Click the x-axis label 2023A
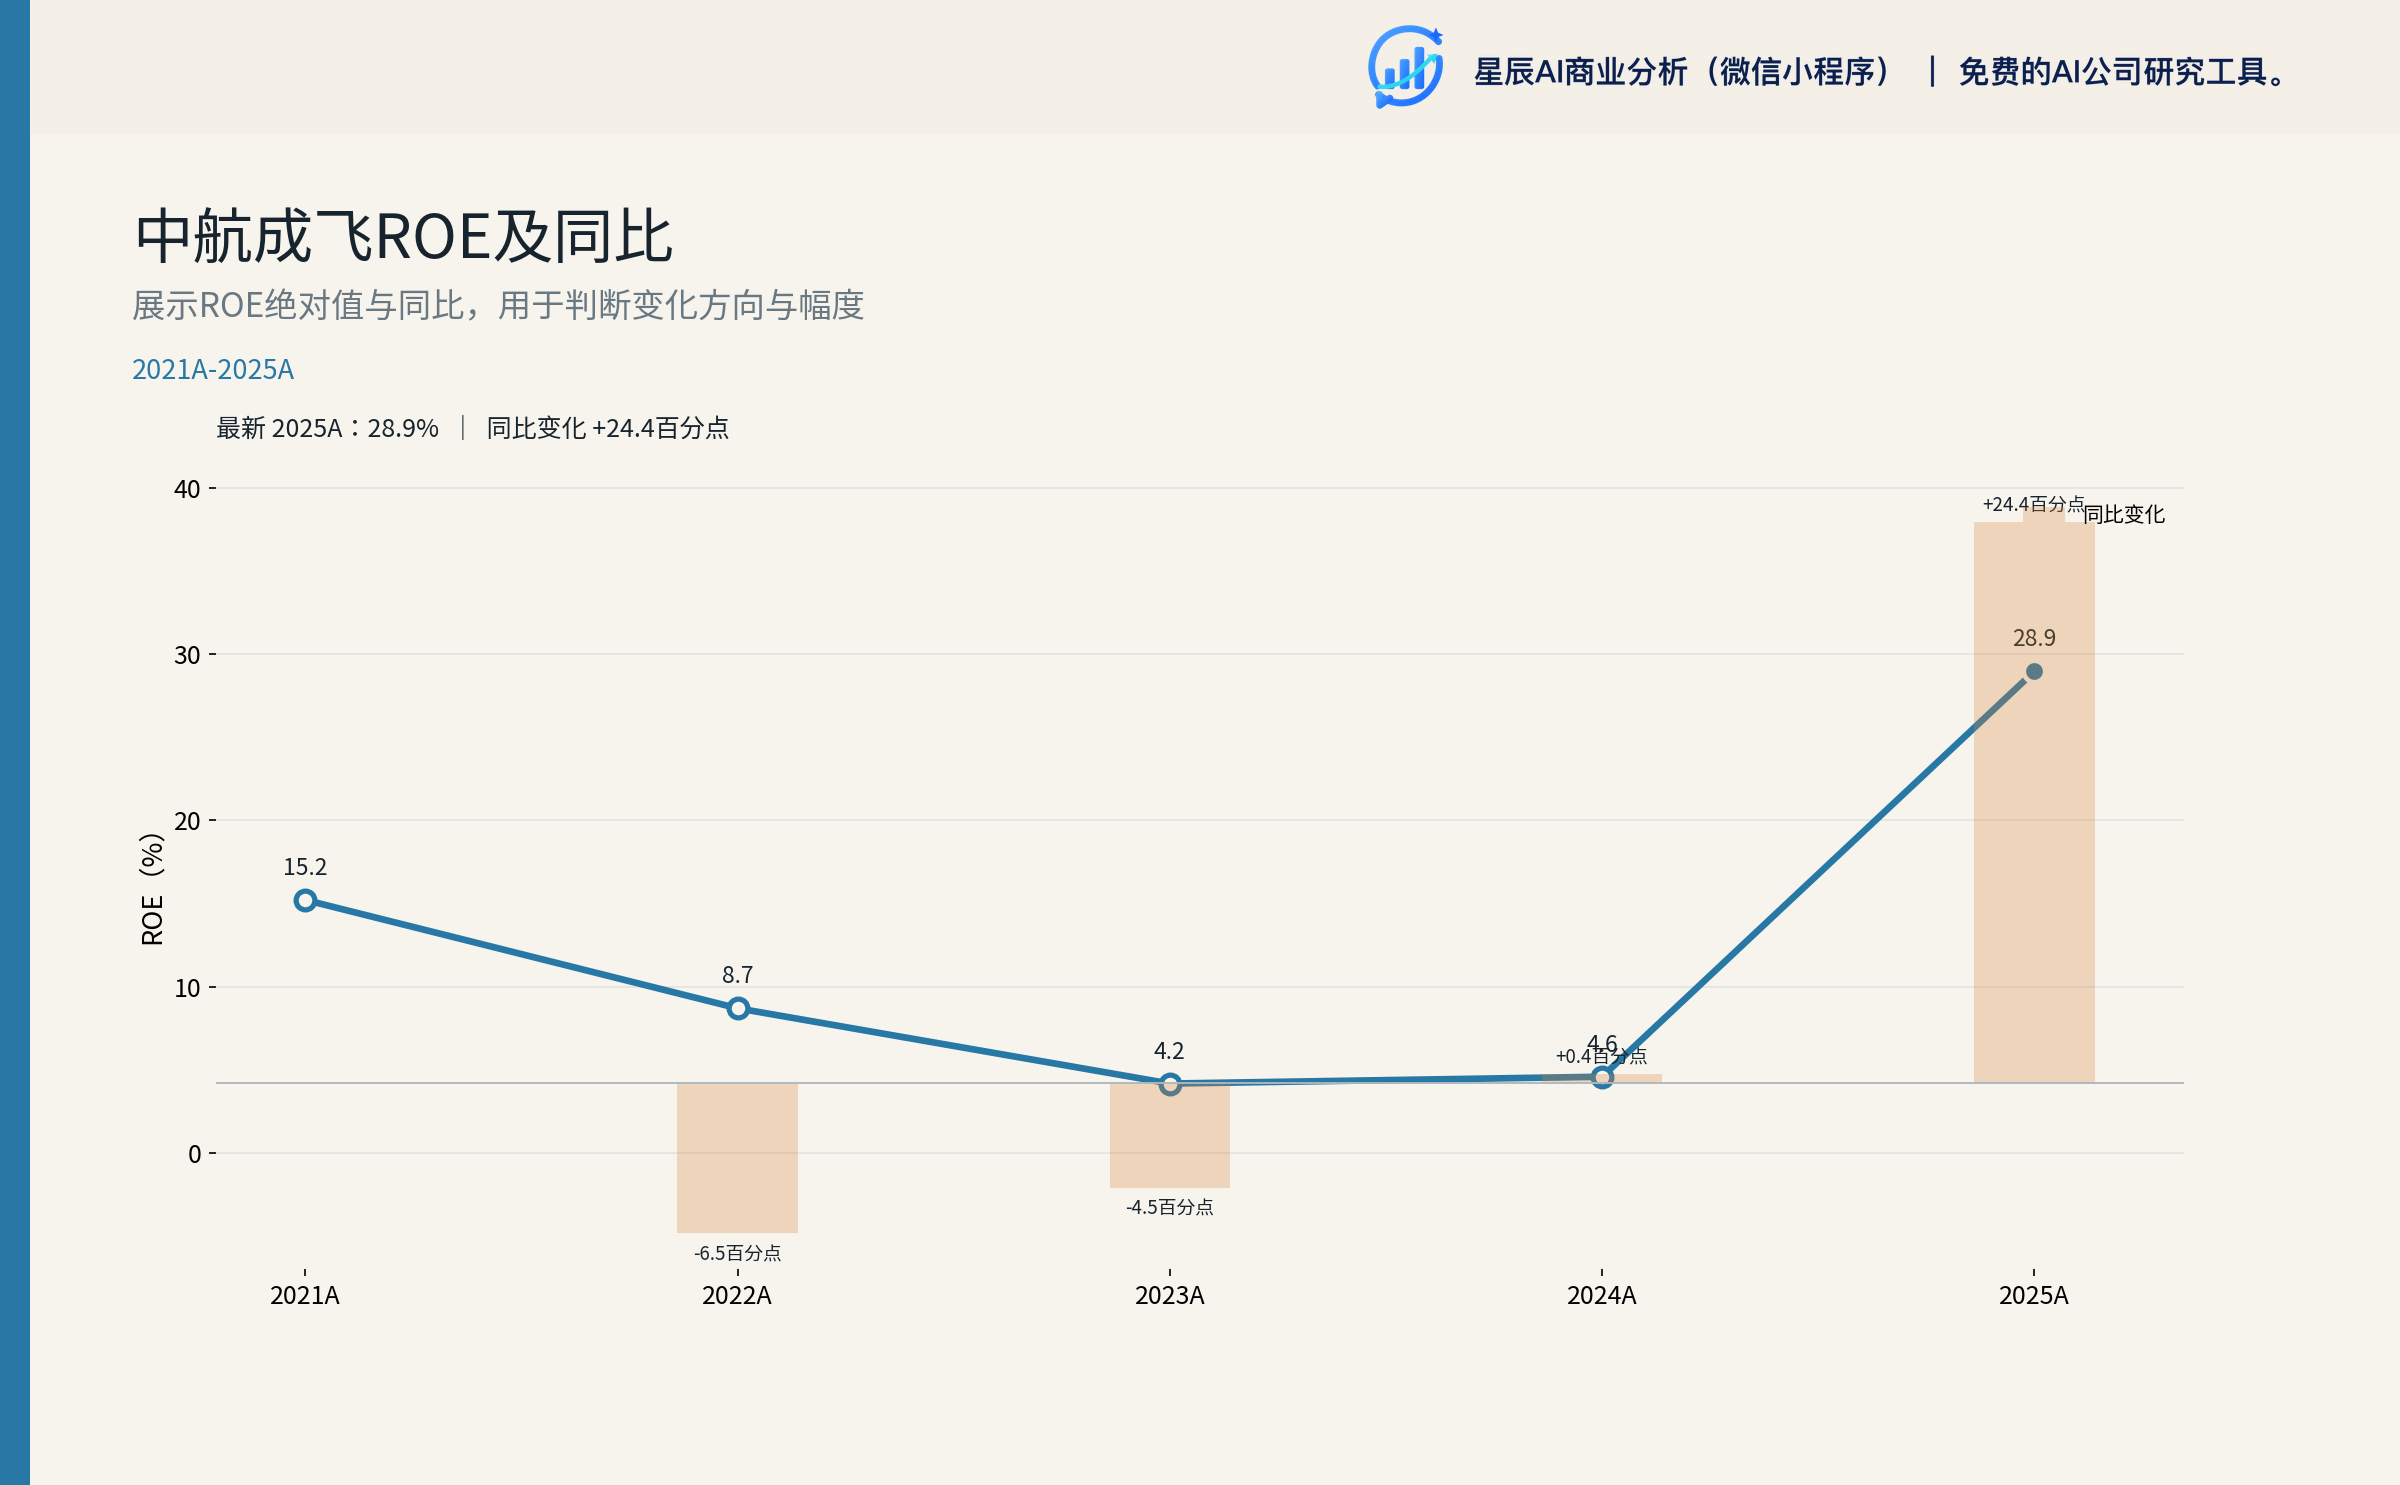 [x=1170, y=1296]
